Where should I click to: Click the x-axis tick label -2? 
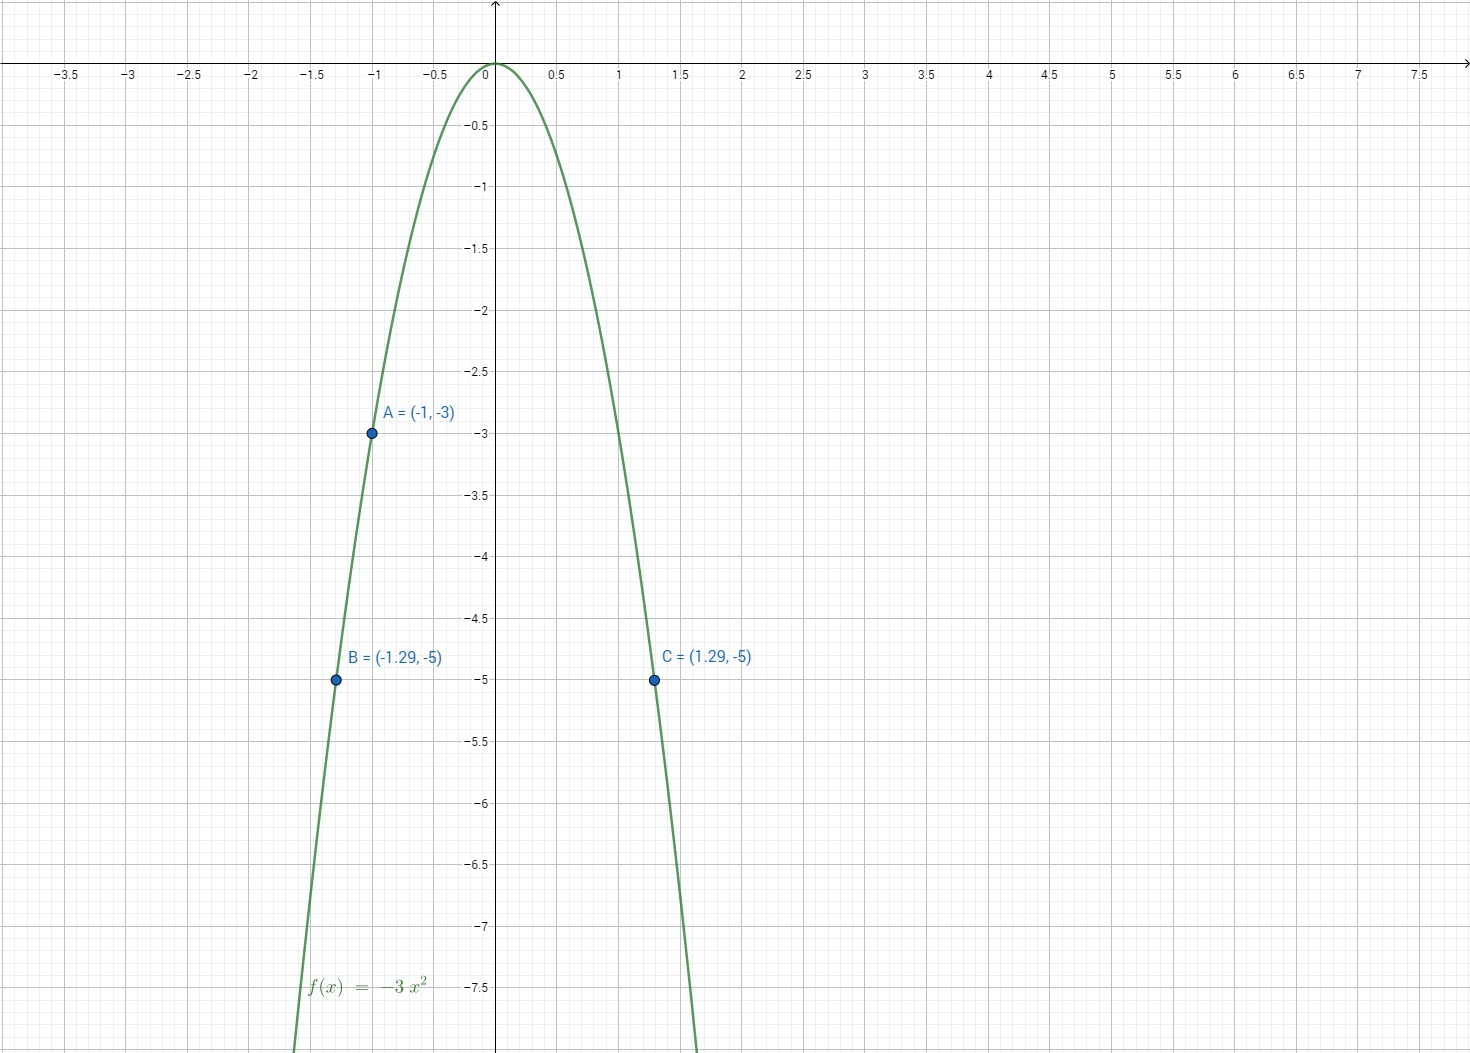click(250, 75)
